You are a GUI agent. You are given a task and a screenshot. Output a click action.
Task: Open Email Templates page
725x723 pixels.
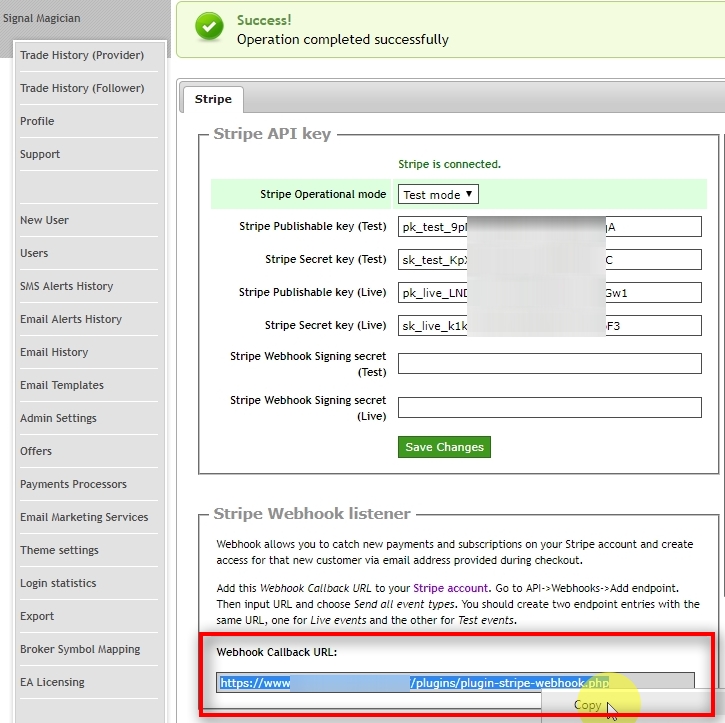62,385
